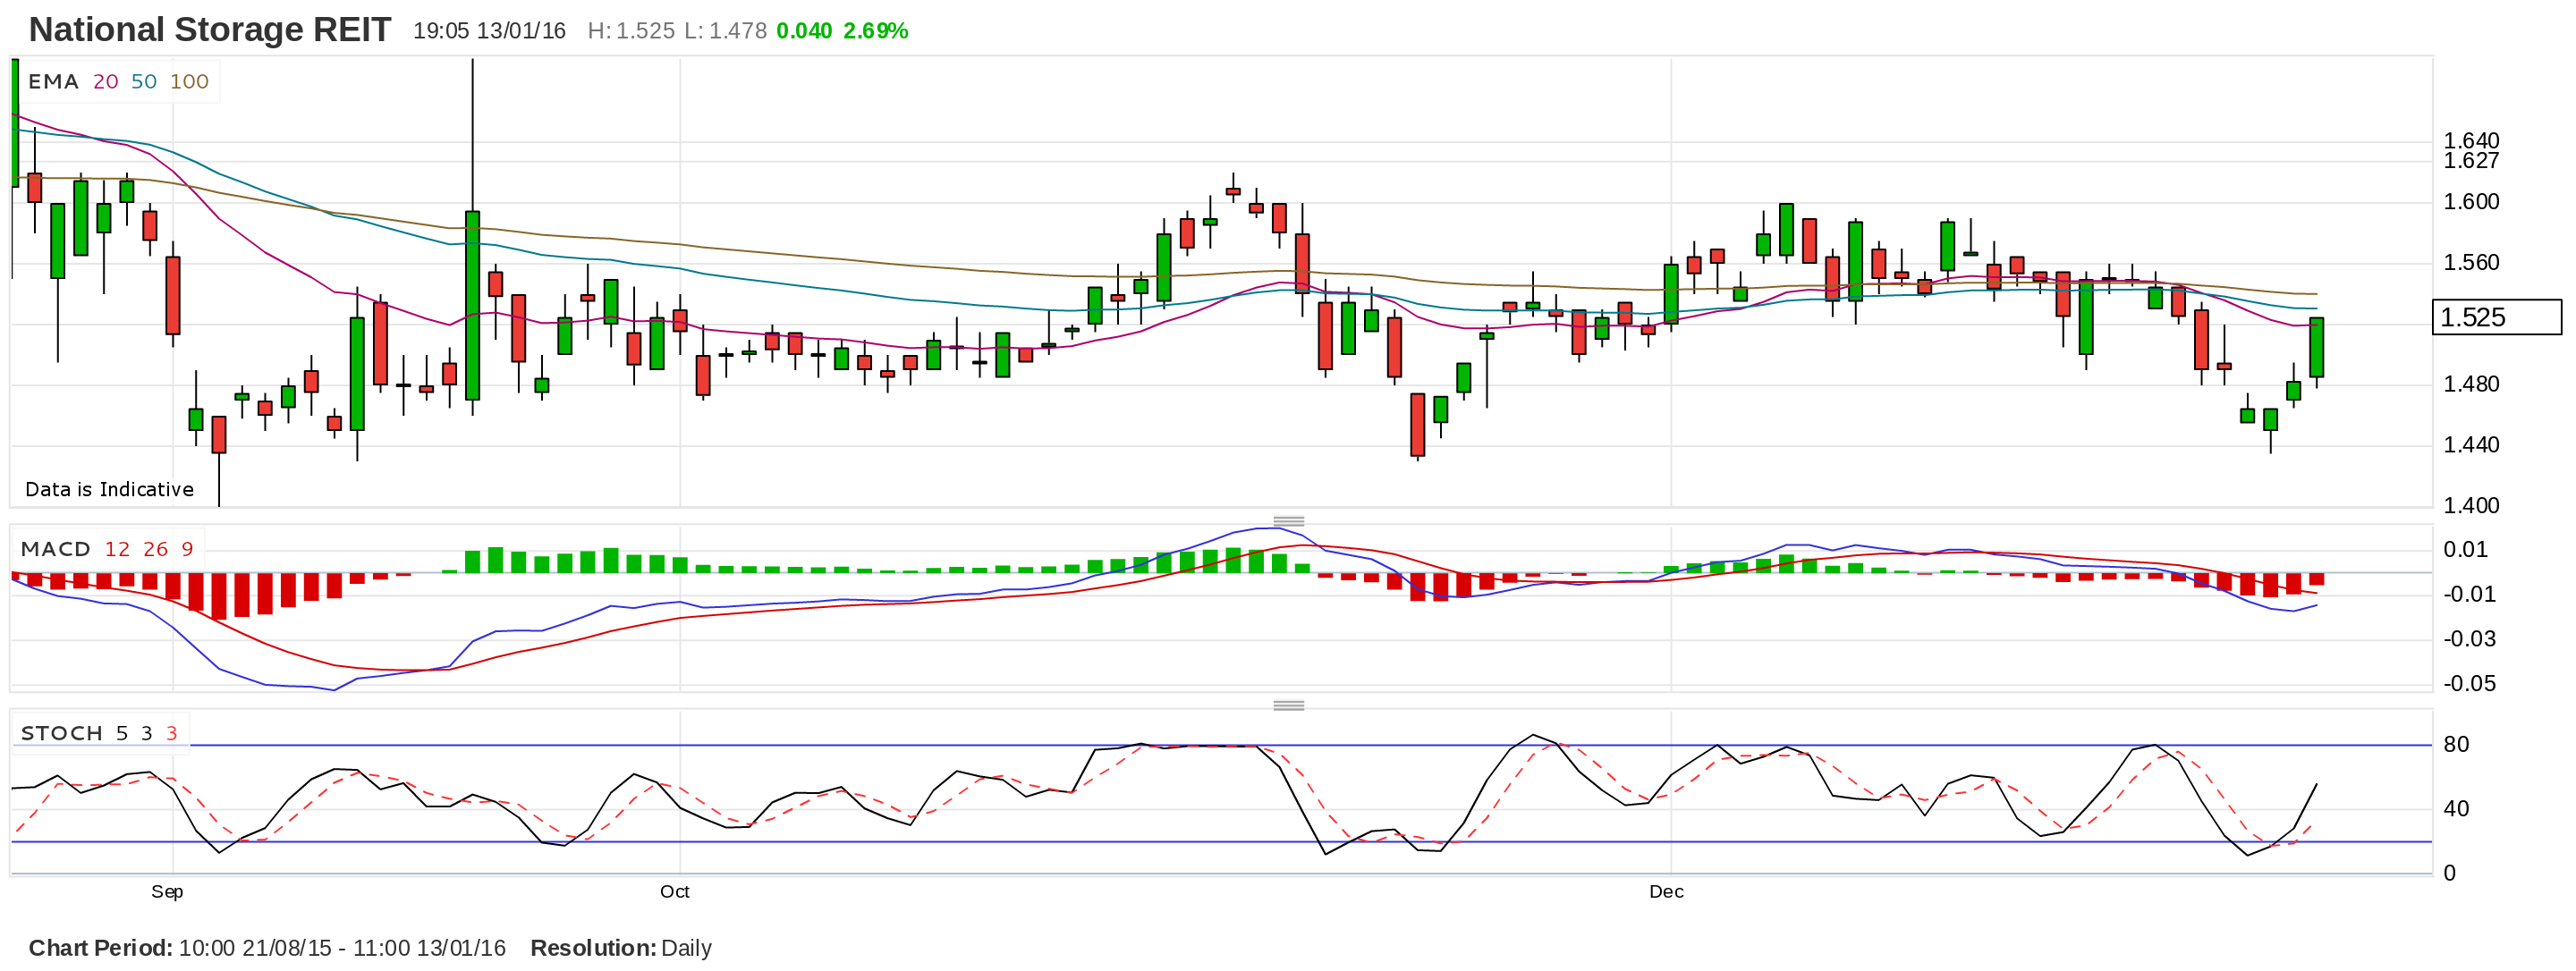Select the EMA 50 period value
Viewport: 2576px width, 971px height.
(144, 82)
